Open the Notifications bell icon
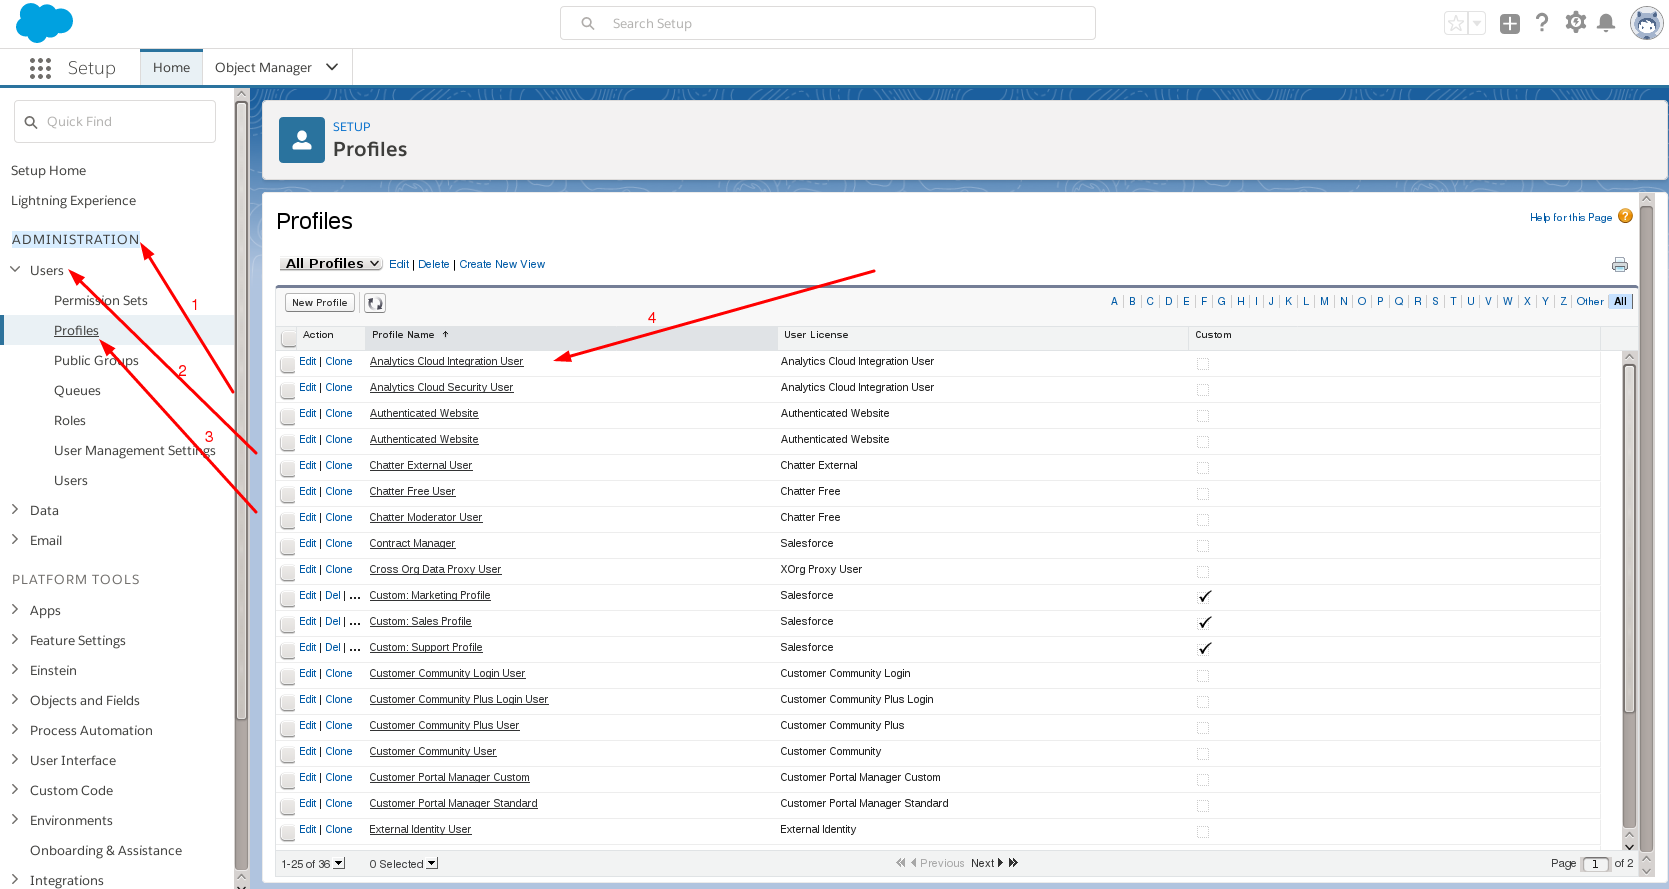The width and height of the screenshot is (1669, 889). [1606, 23]
